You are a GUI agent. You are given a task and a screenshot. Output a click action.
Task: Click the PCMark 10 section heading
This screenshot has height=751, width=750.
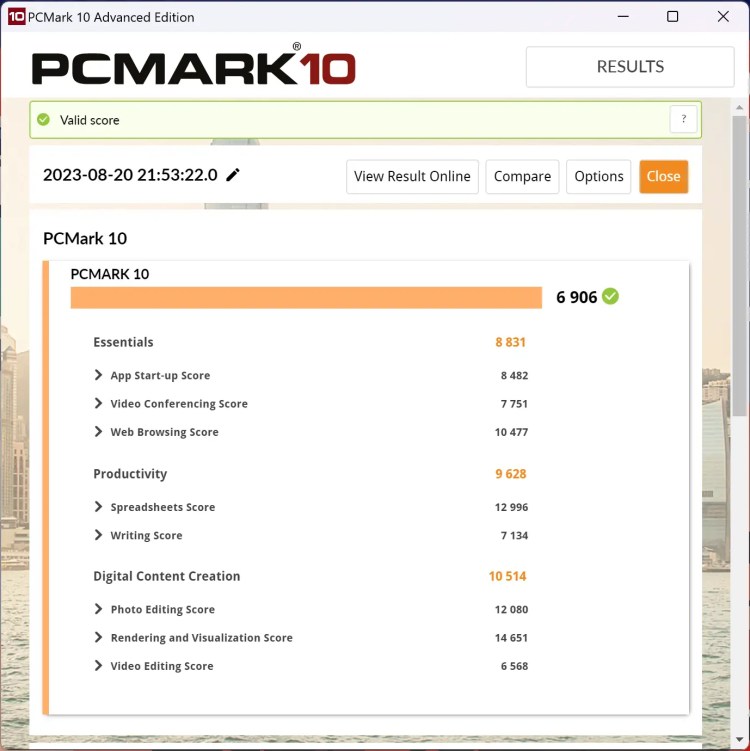pos(85,239)
